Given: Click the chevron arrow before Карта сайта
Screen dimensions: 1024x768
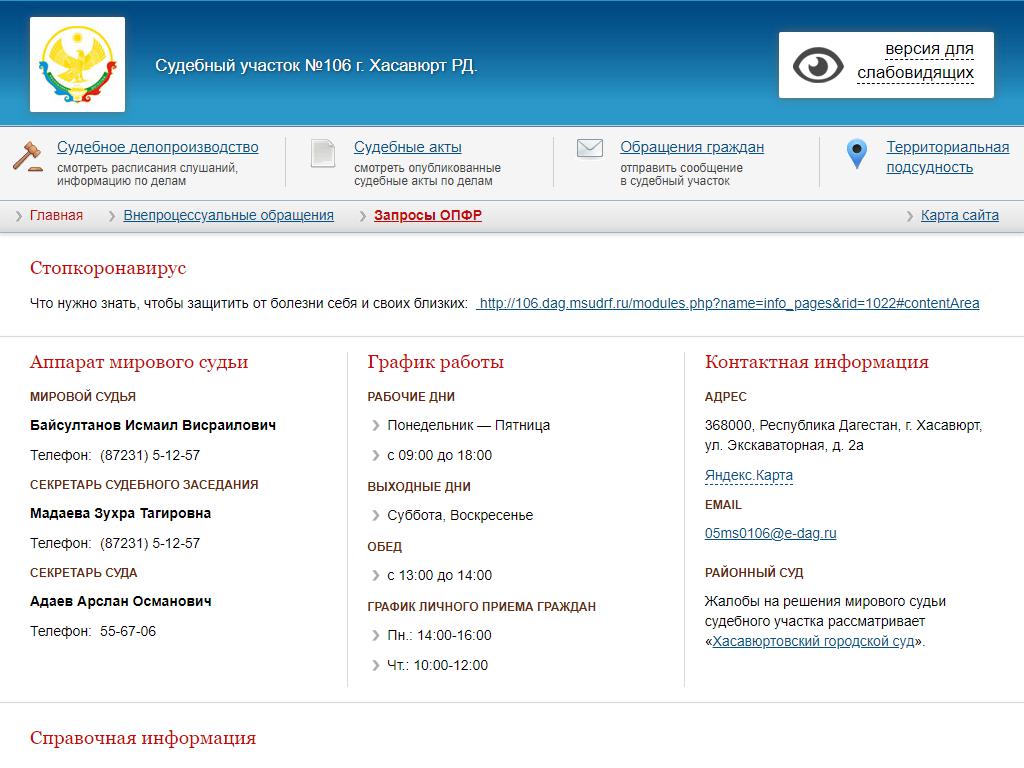Looking at the screenshot, I should click(x=909, y=216).
